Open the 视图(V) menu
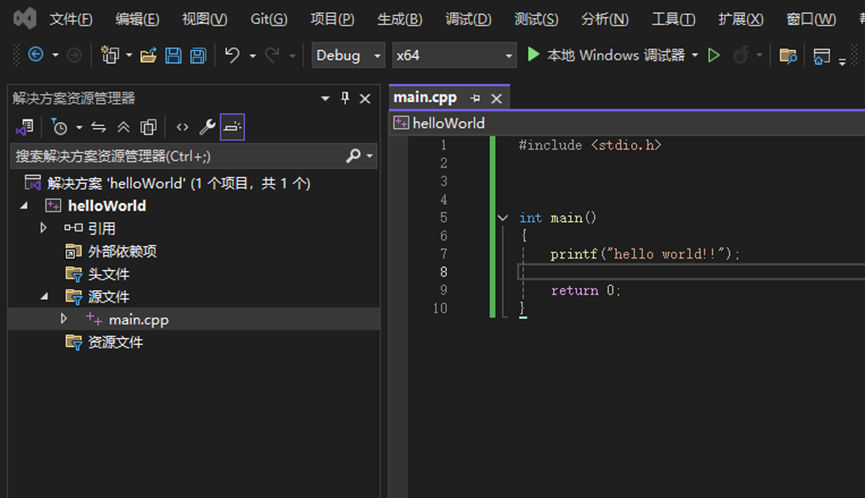This screenshot has width=865, height=498. tap(205, 19)
